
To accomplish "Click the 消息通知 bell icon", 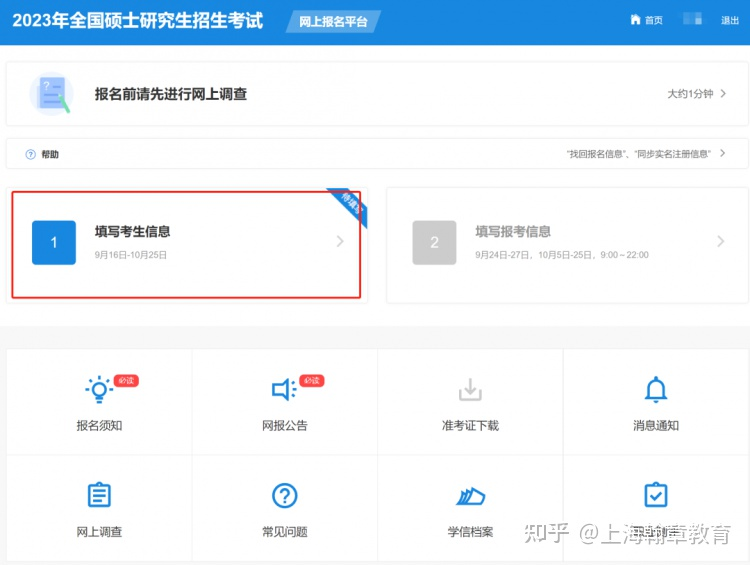I will pyautogui.click(x=656, y=389).
